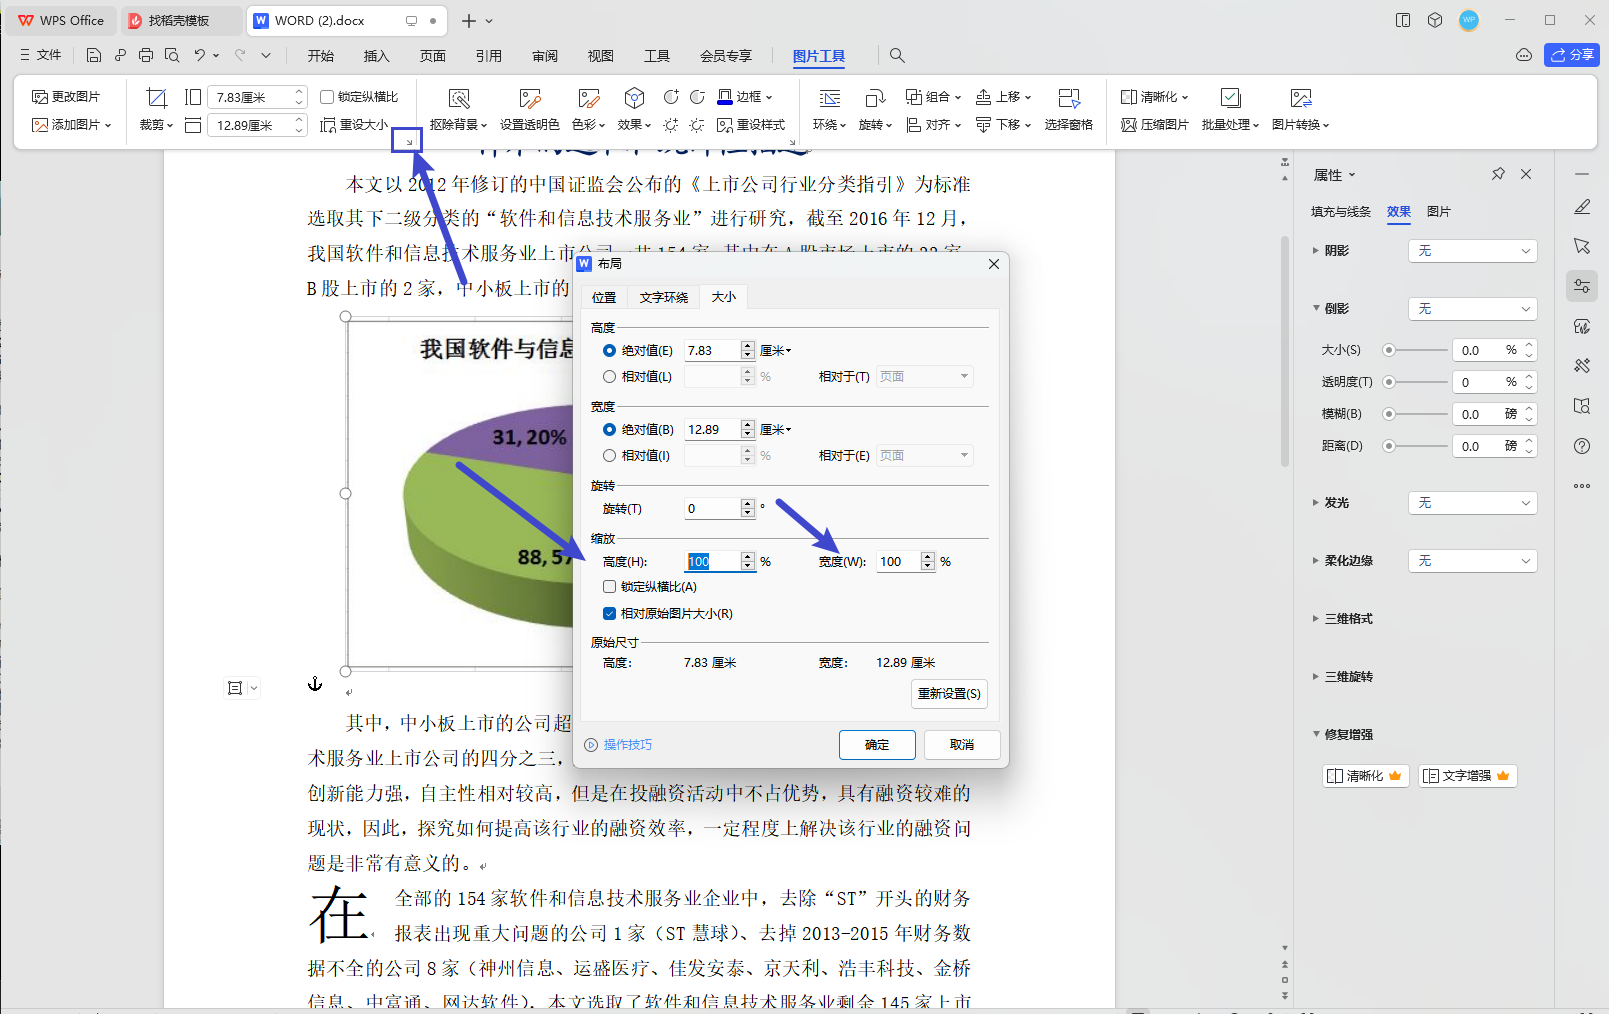Viewport: 1609px width, 1014px height.
Task: Click the Rotate (旋转) icon
Action: pos(875,98)
